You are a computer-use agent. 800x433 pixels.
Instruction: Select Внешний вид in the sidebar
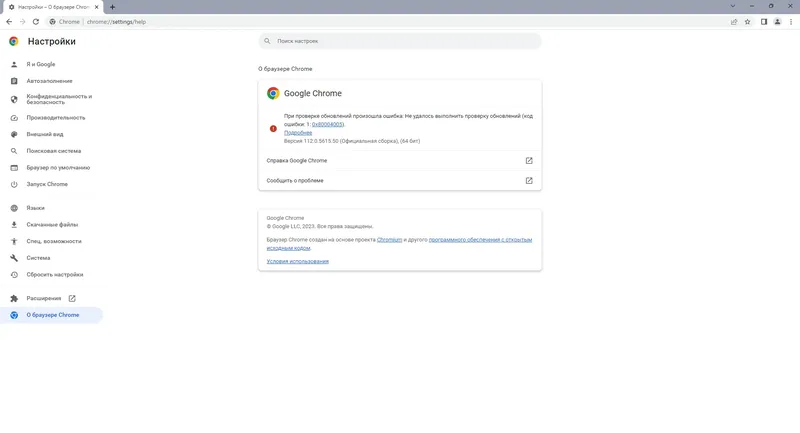click(x=45, y=133)
